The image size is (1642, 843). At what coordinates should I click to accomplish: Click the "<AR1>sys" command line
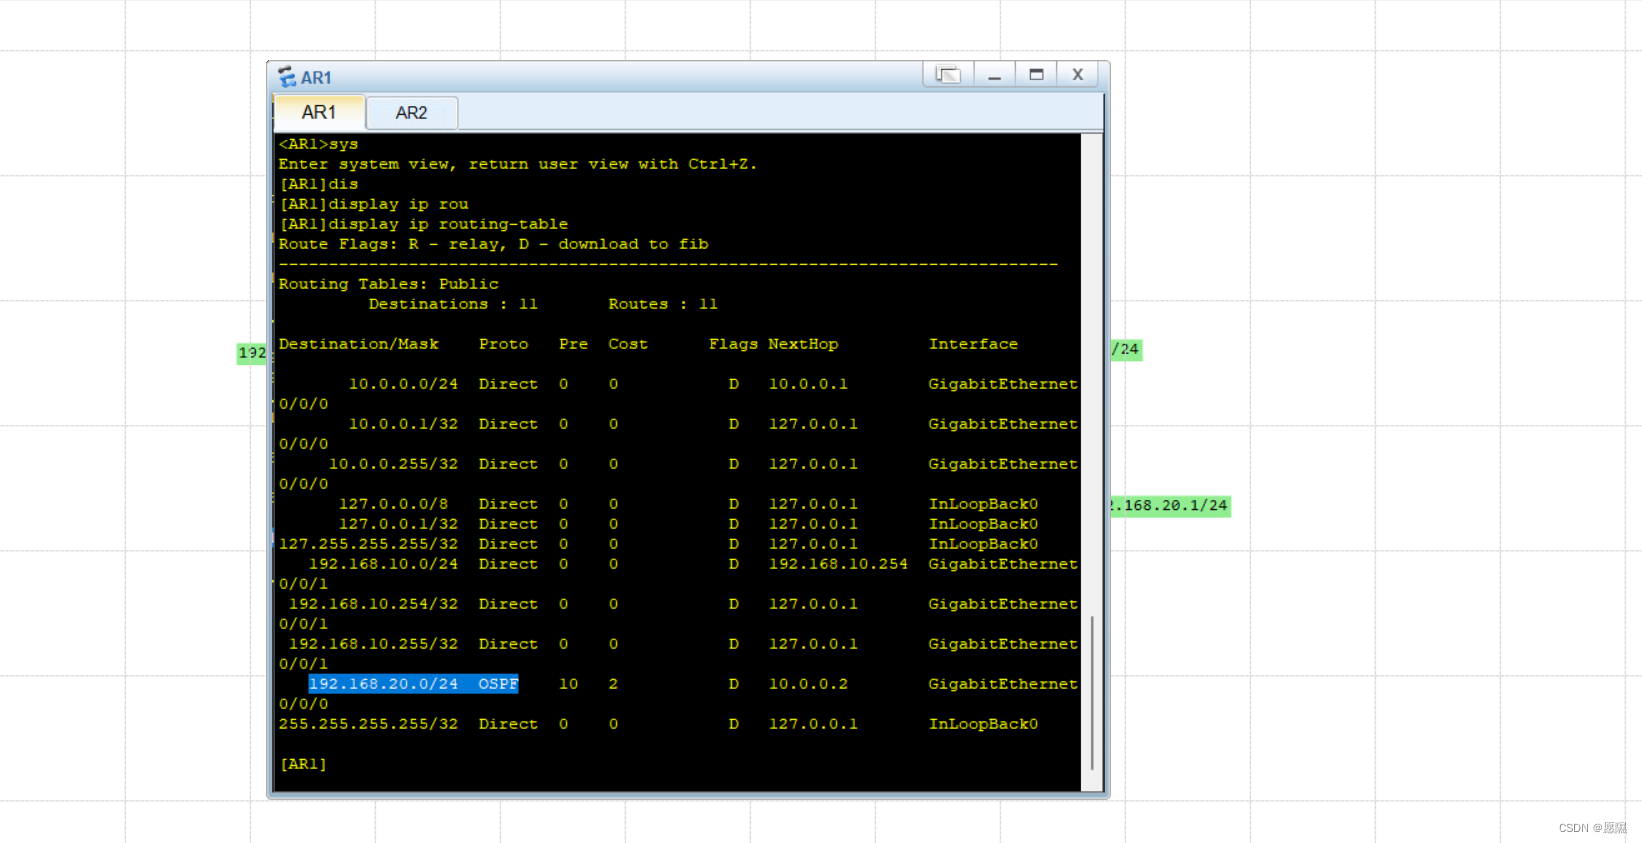tap(318, 144)
